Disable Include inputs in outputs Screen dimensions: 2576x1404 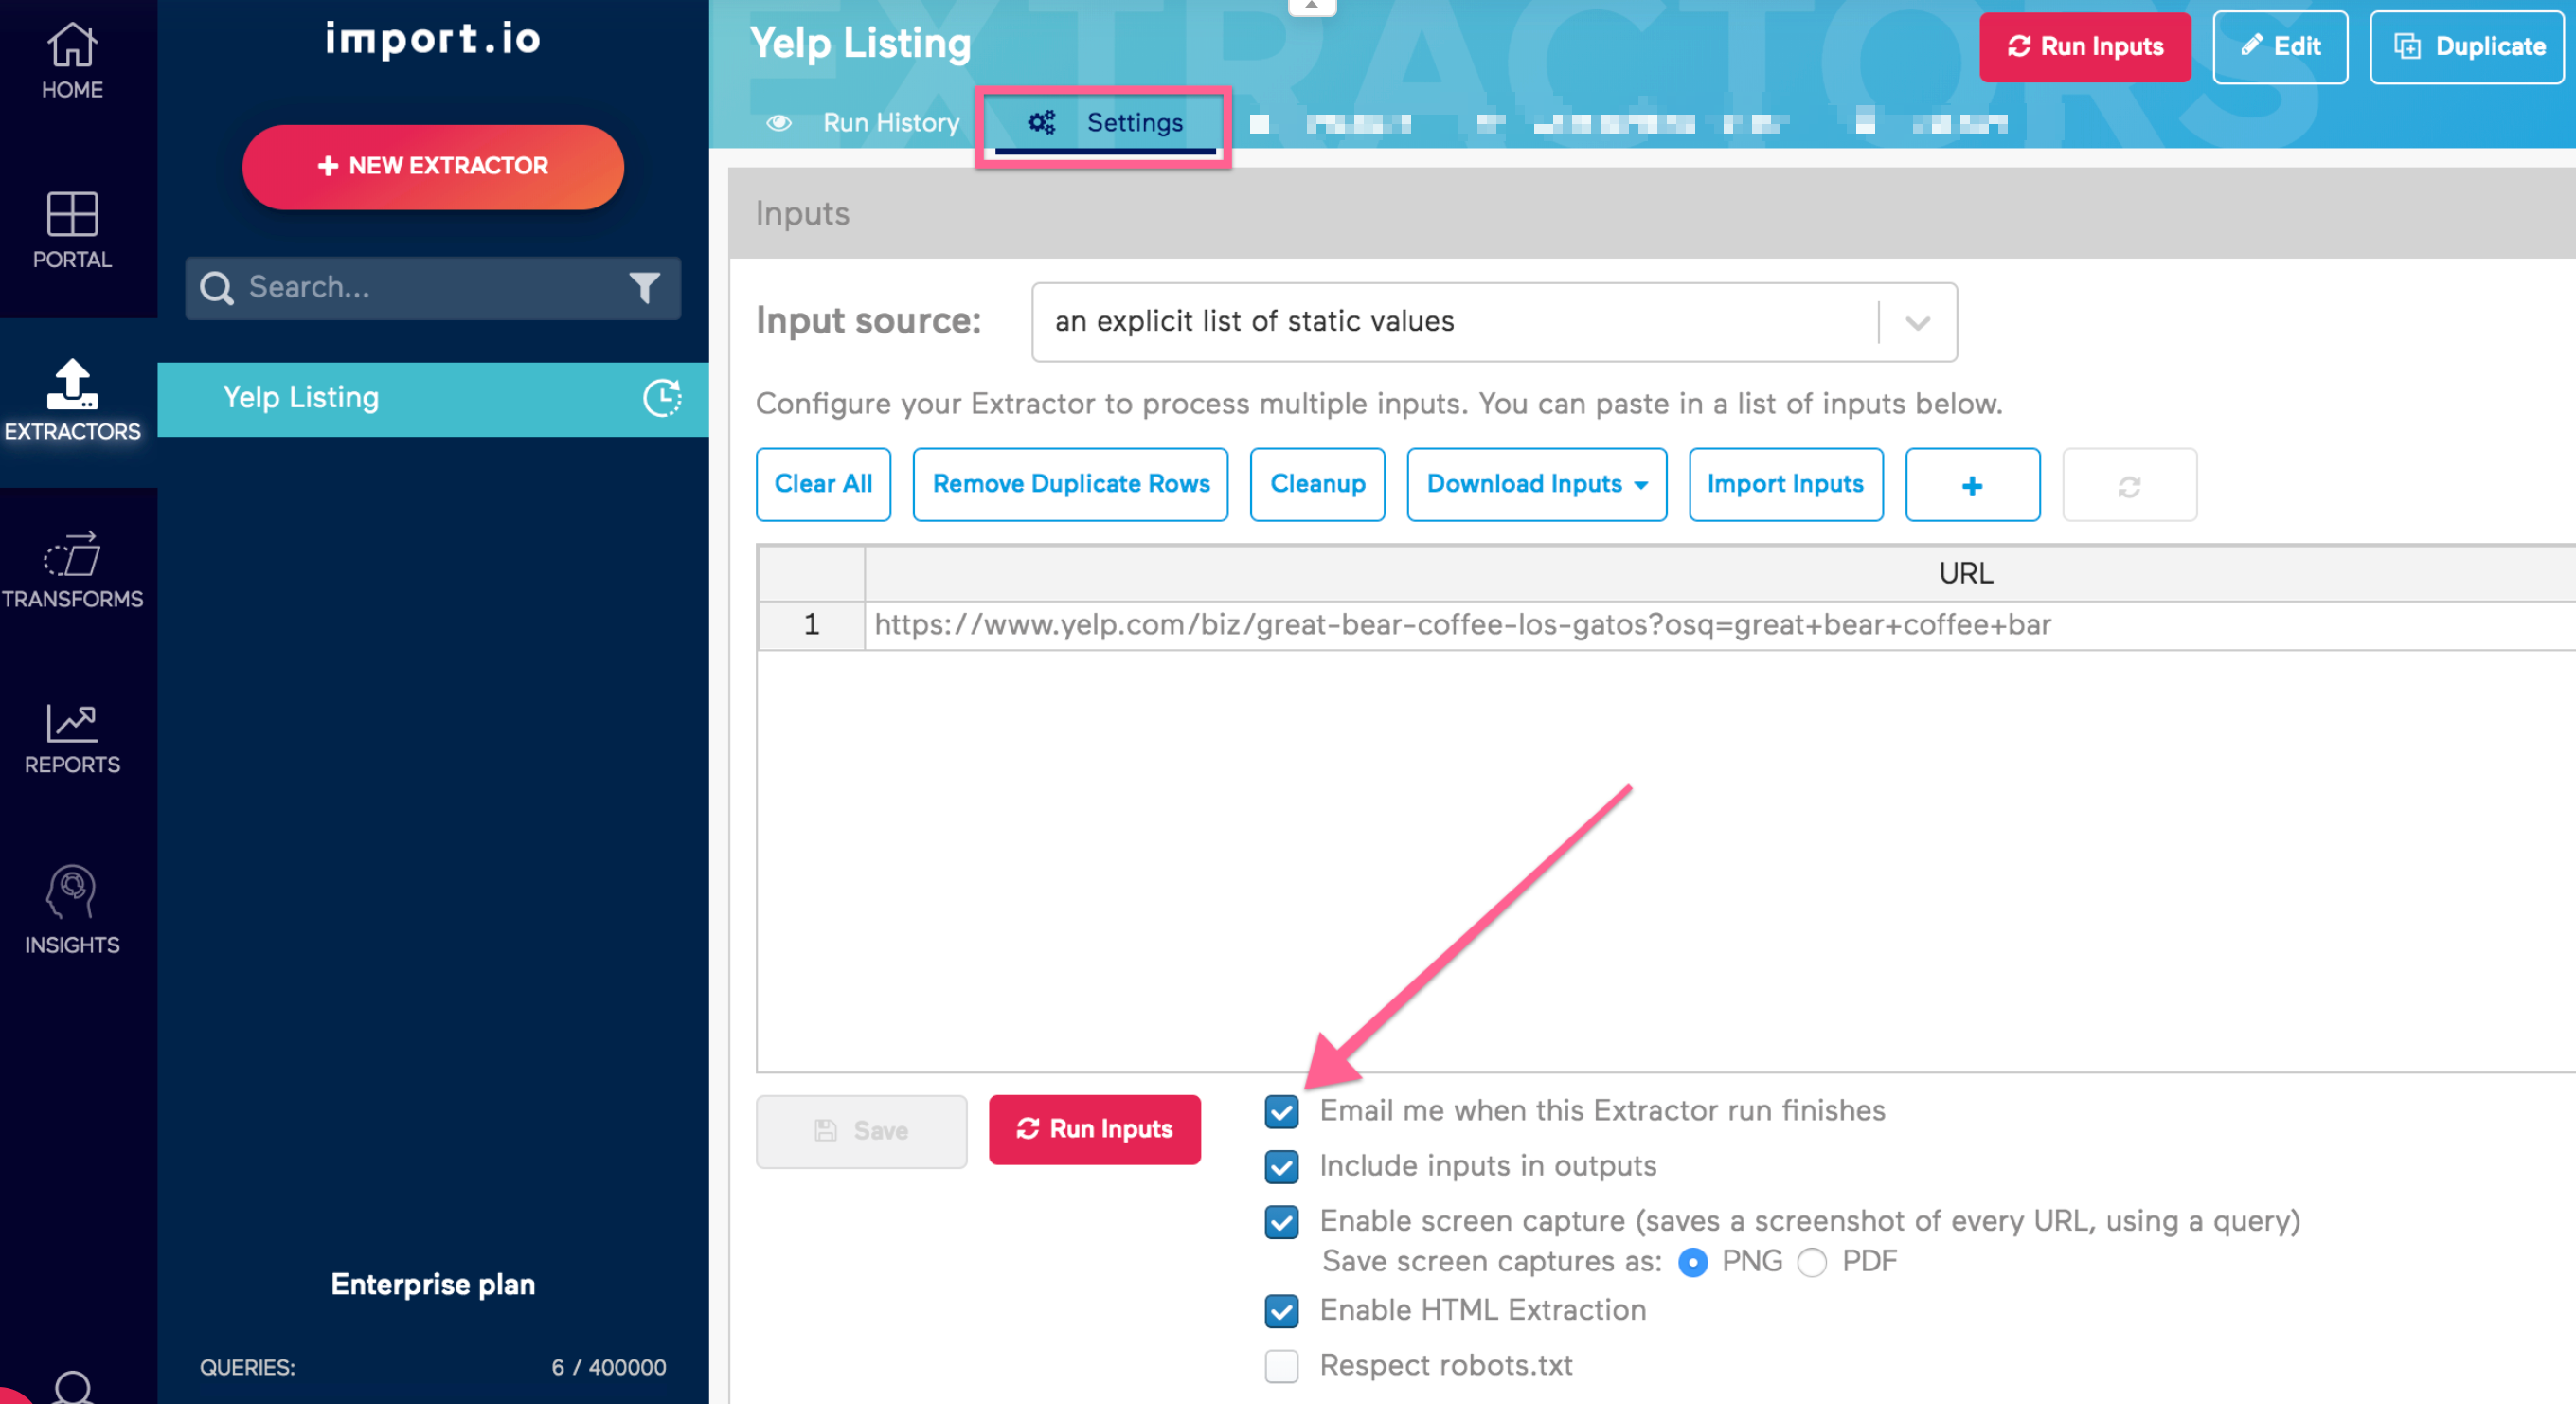pos(1281,1167)
